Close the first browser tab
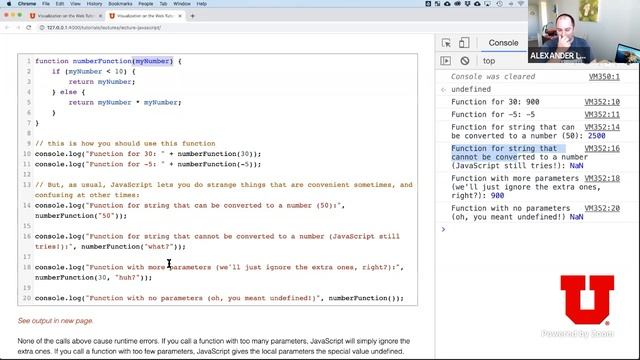640x360 pixels. [x=100, y=16]
